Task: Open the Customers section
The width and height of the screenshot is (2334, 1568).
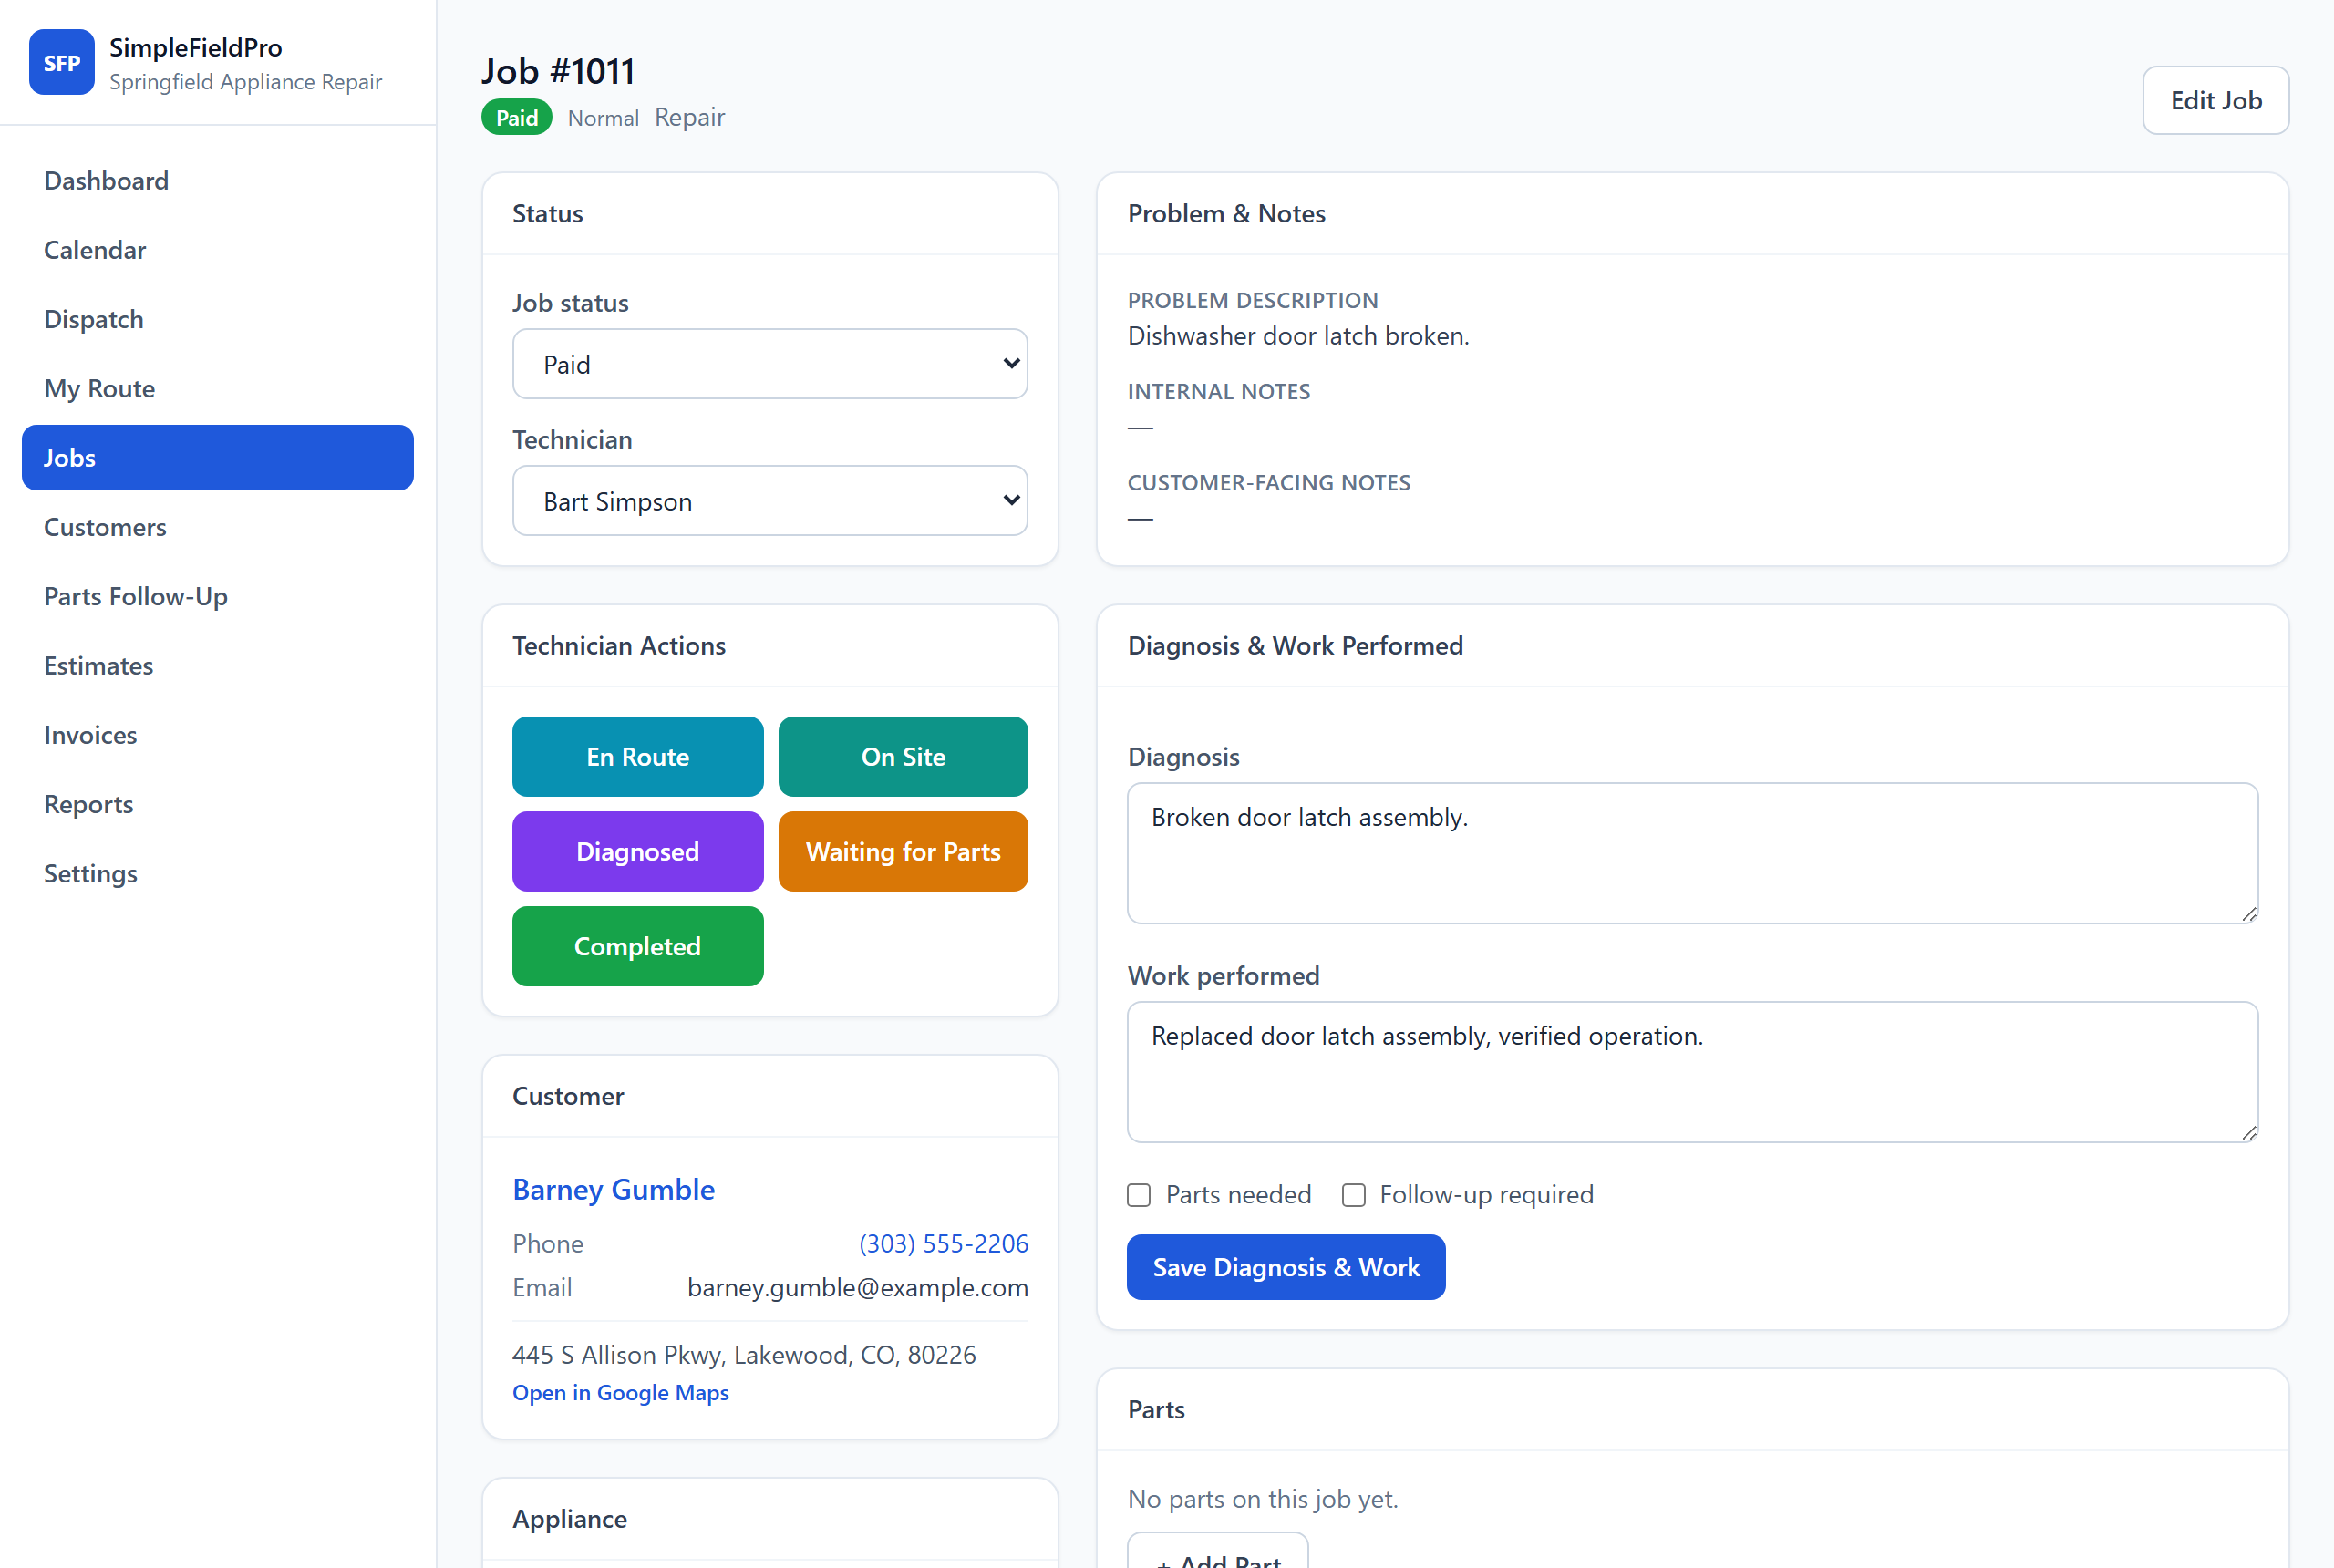Action: coord(217,527)
